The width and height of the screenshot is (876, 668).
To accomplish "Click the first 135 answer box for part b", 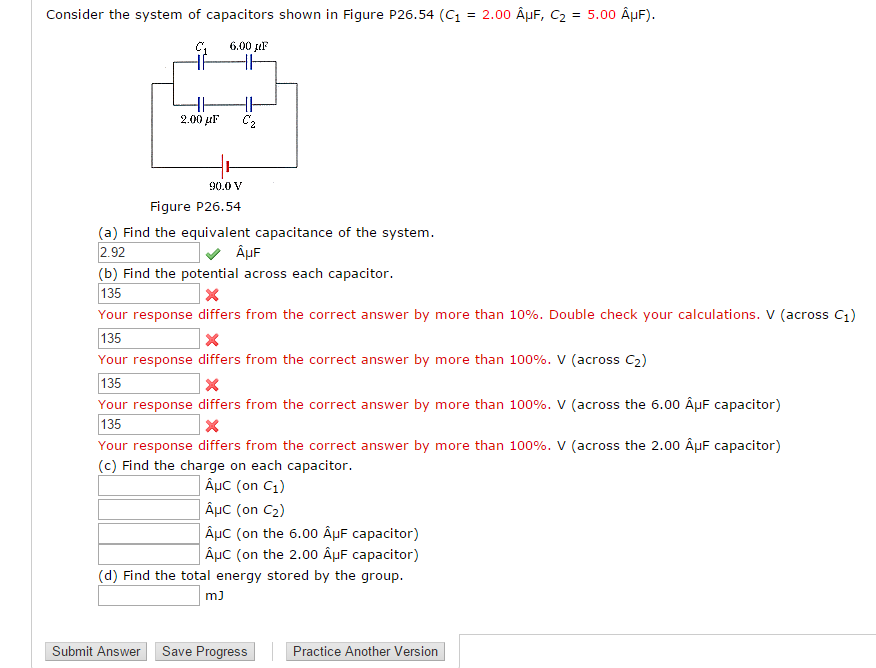I will (148, 293).
